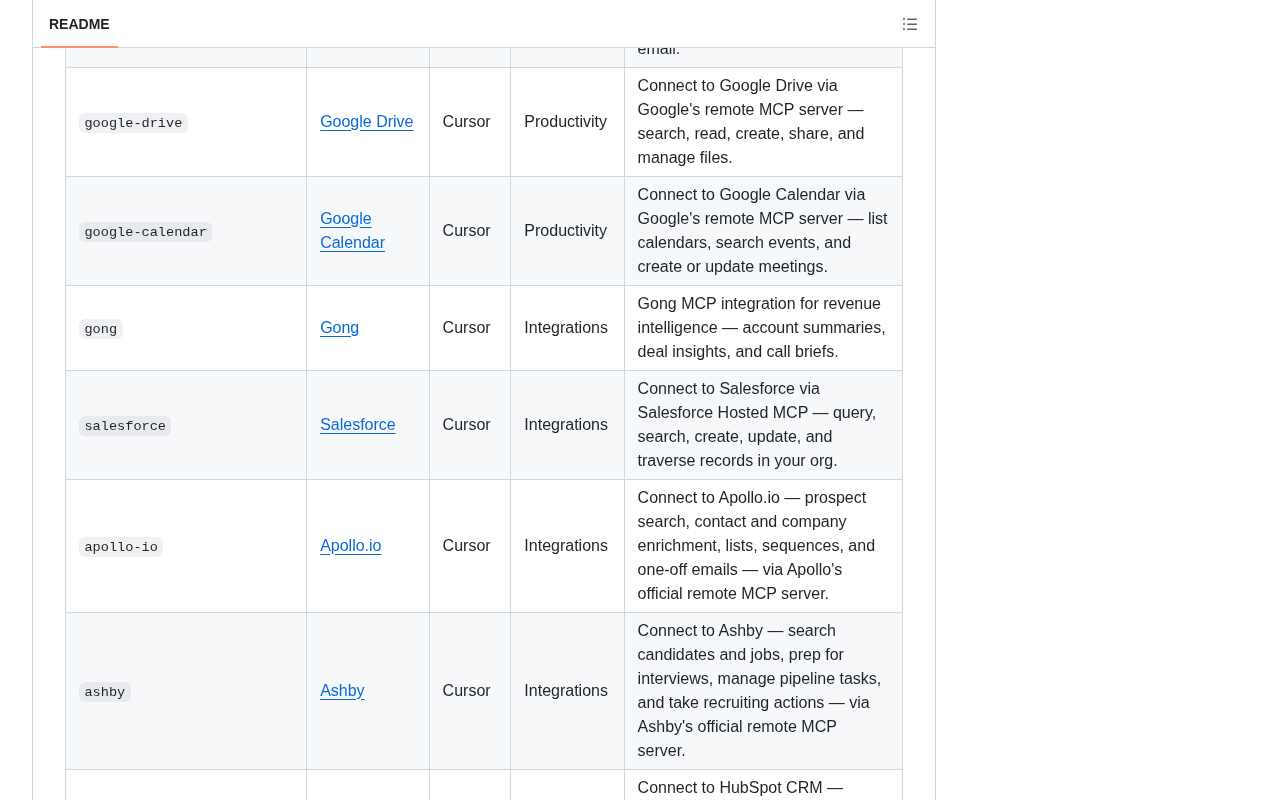Go to the Ashby link

(x=342, y=691)
